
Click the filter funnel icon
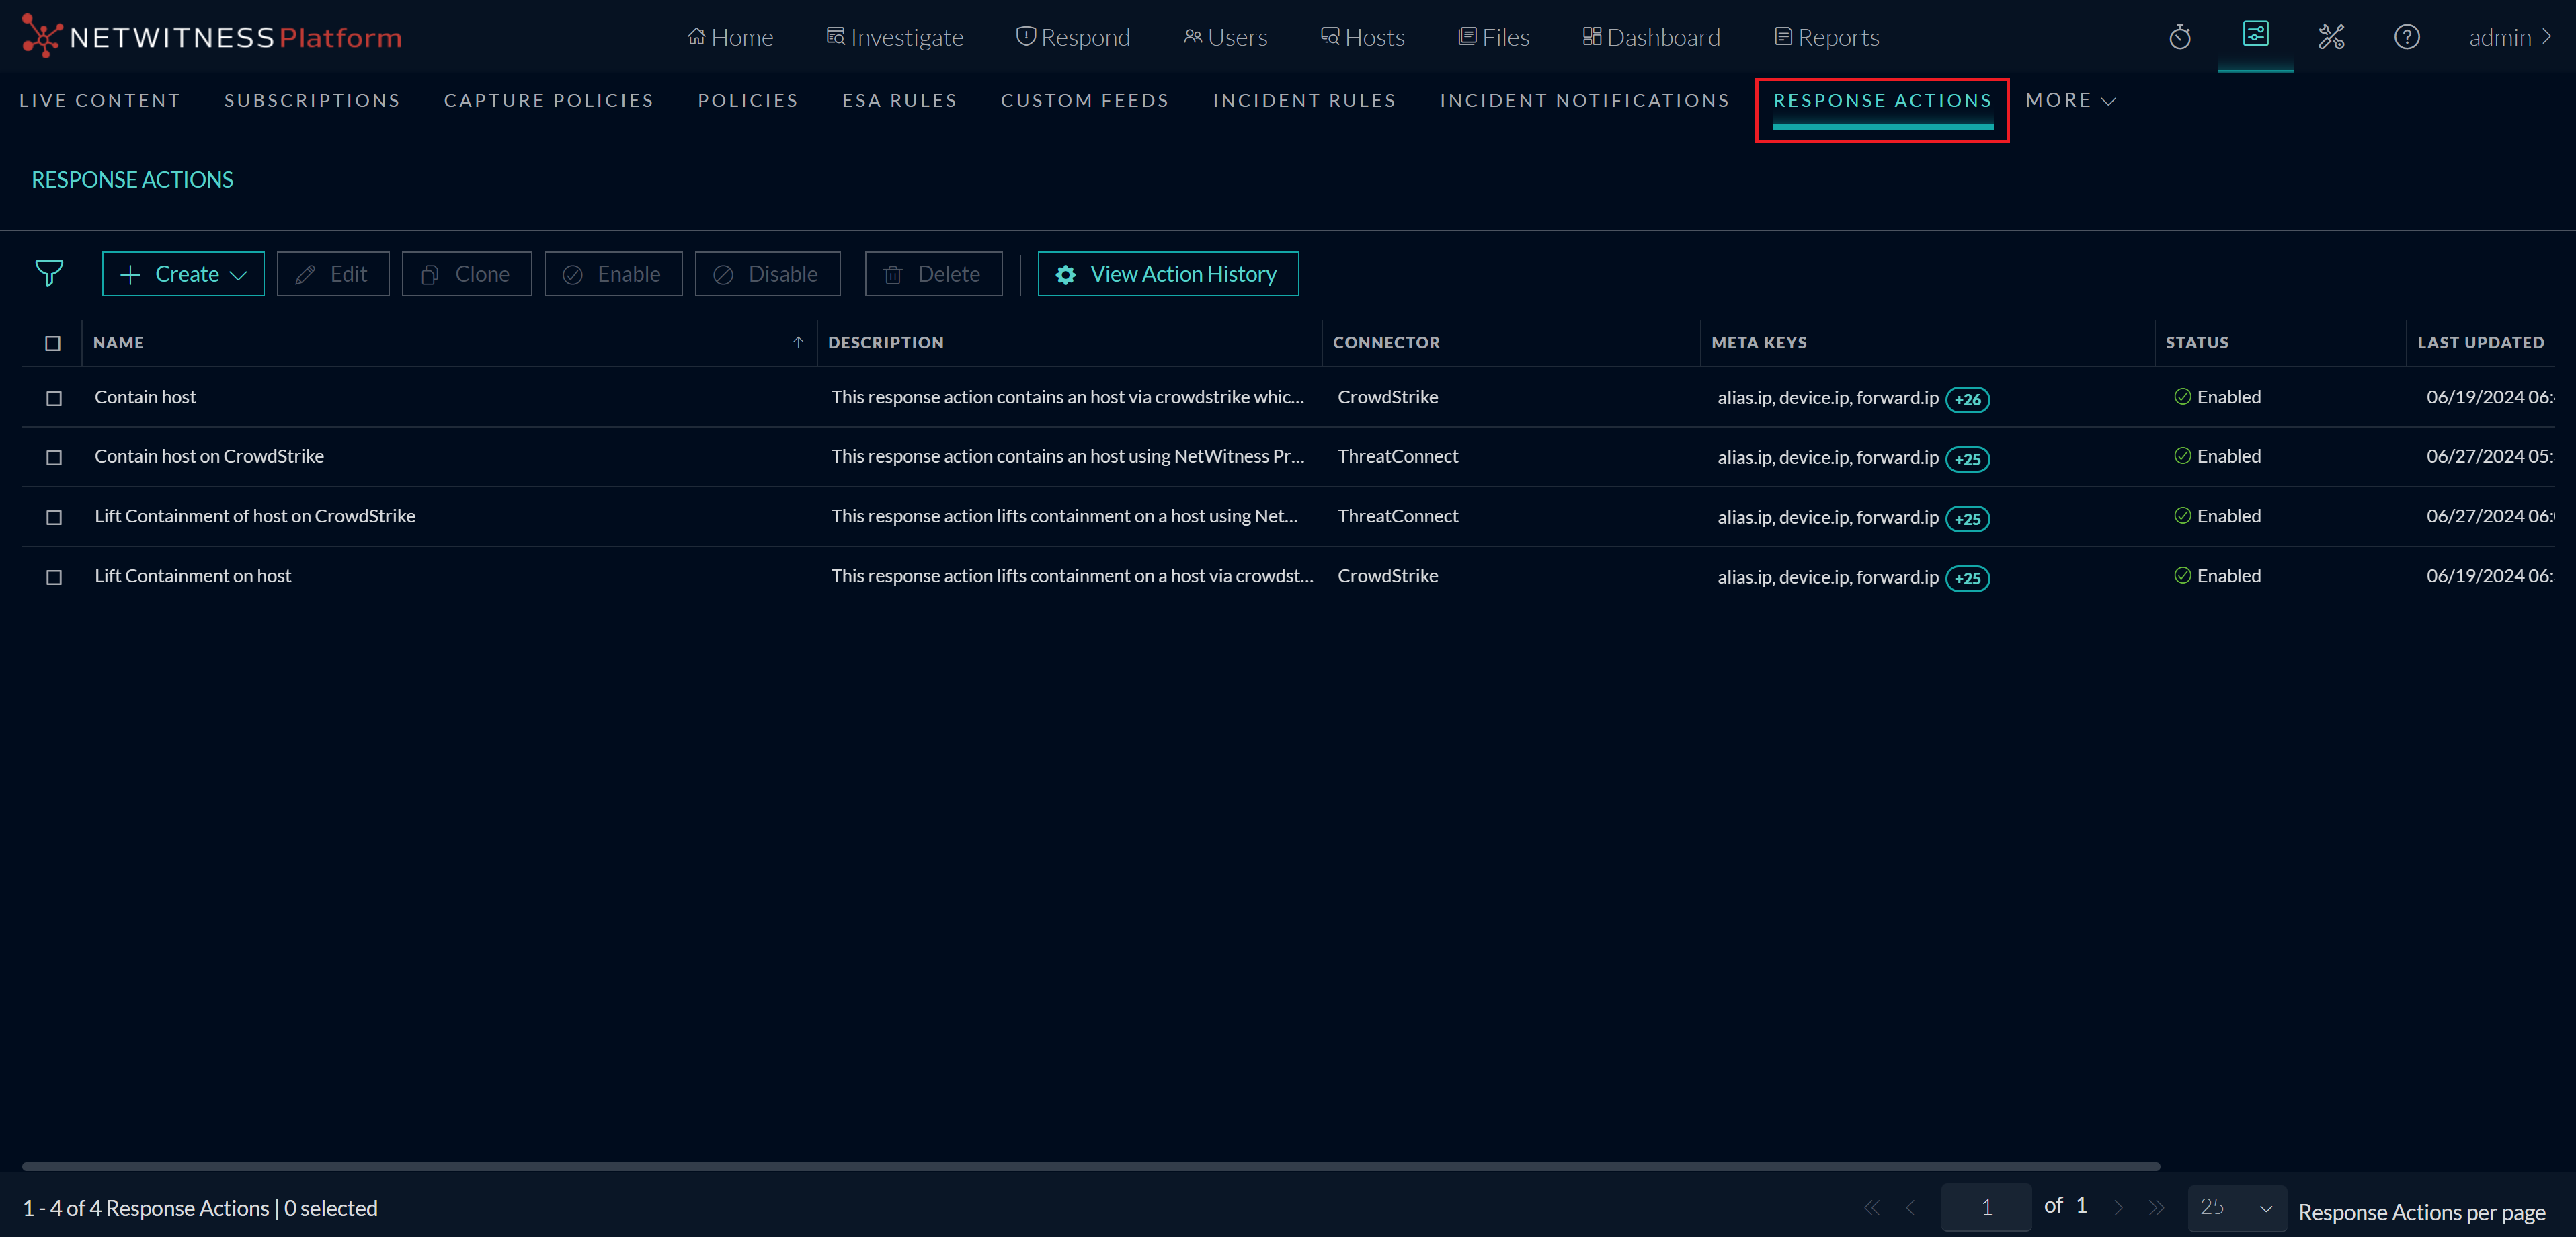49,273
